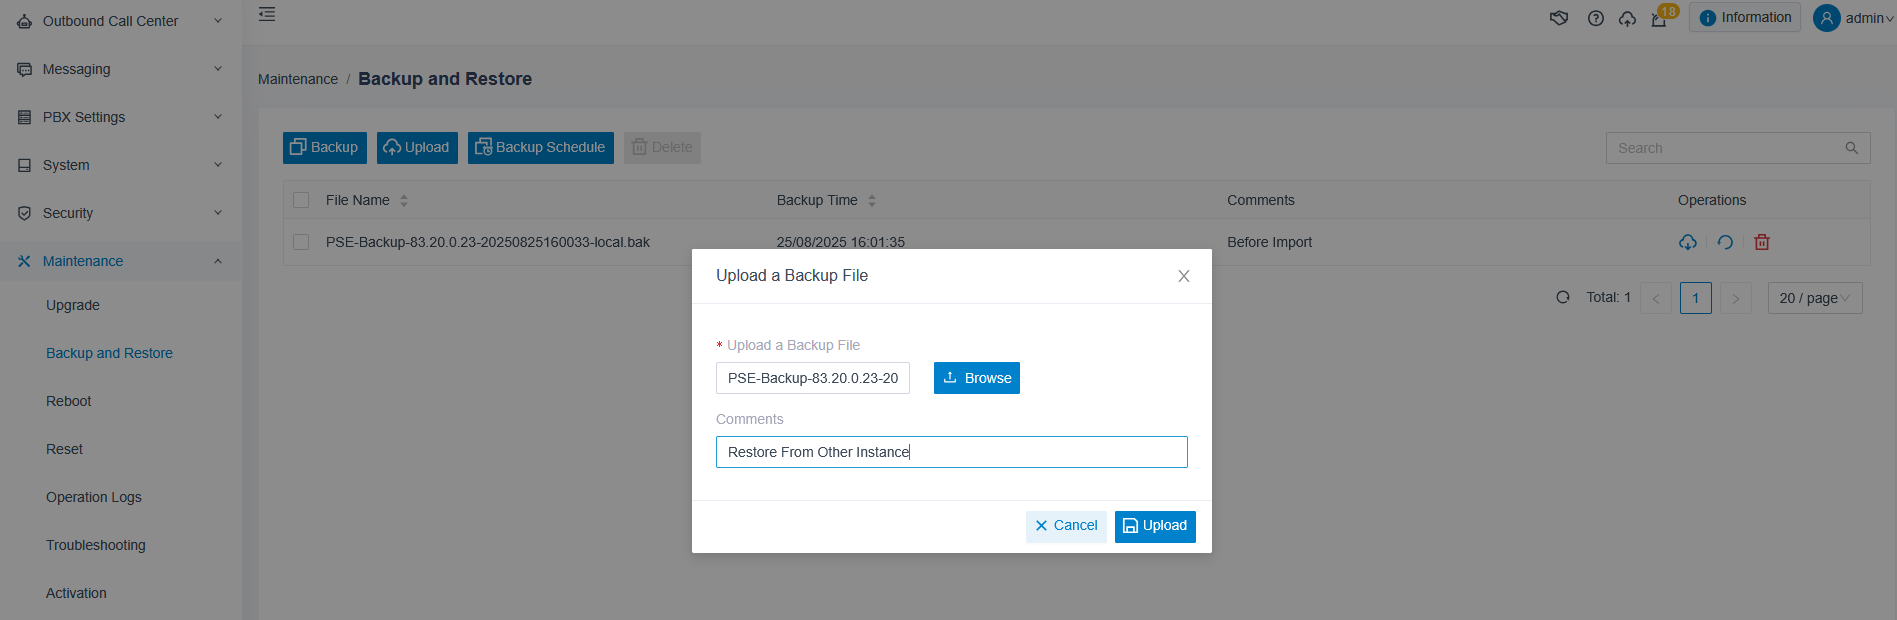Viewport: 1897px width, 620px height.
Task: Open notifications with badge 18
Action: 1660,17
